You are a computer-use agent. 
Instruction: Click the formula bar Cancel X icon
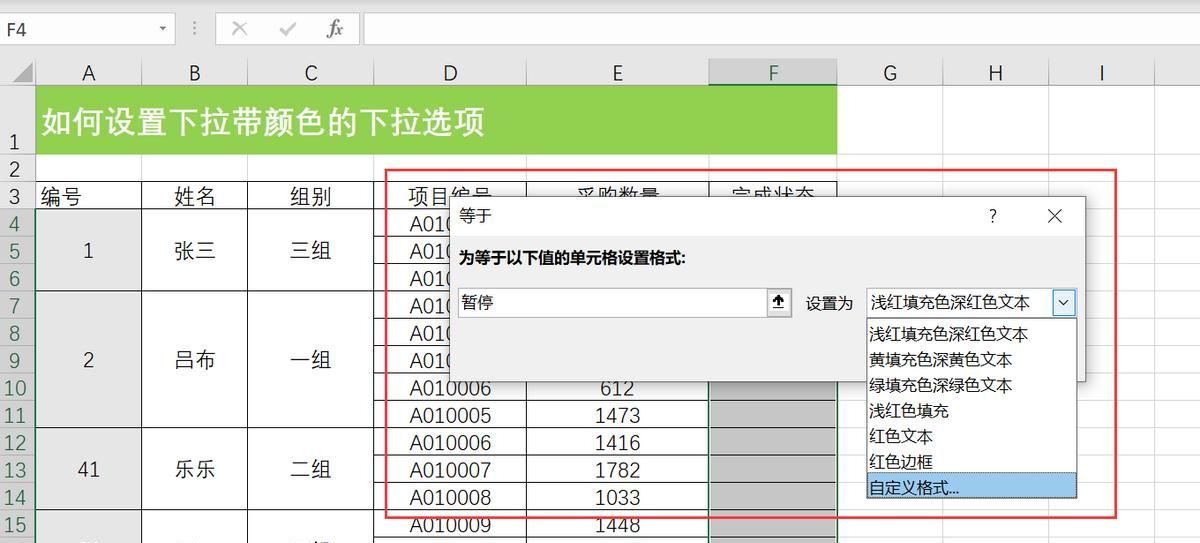coord(239,29)
